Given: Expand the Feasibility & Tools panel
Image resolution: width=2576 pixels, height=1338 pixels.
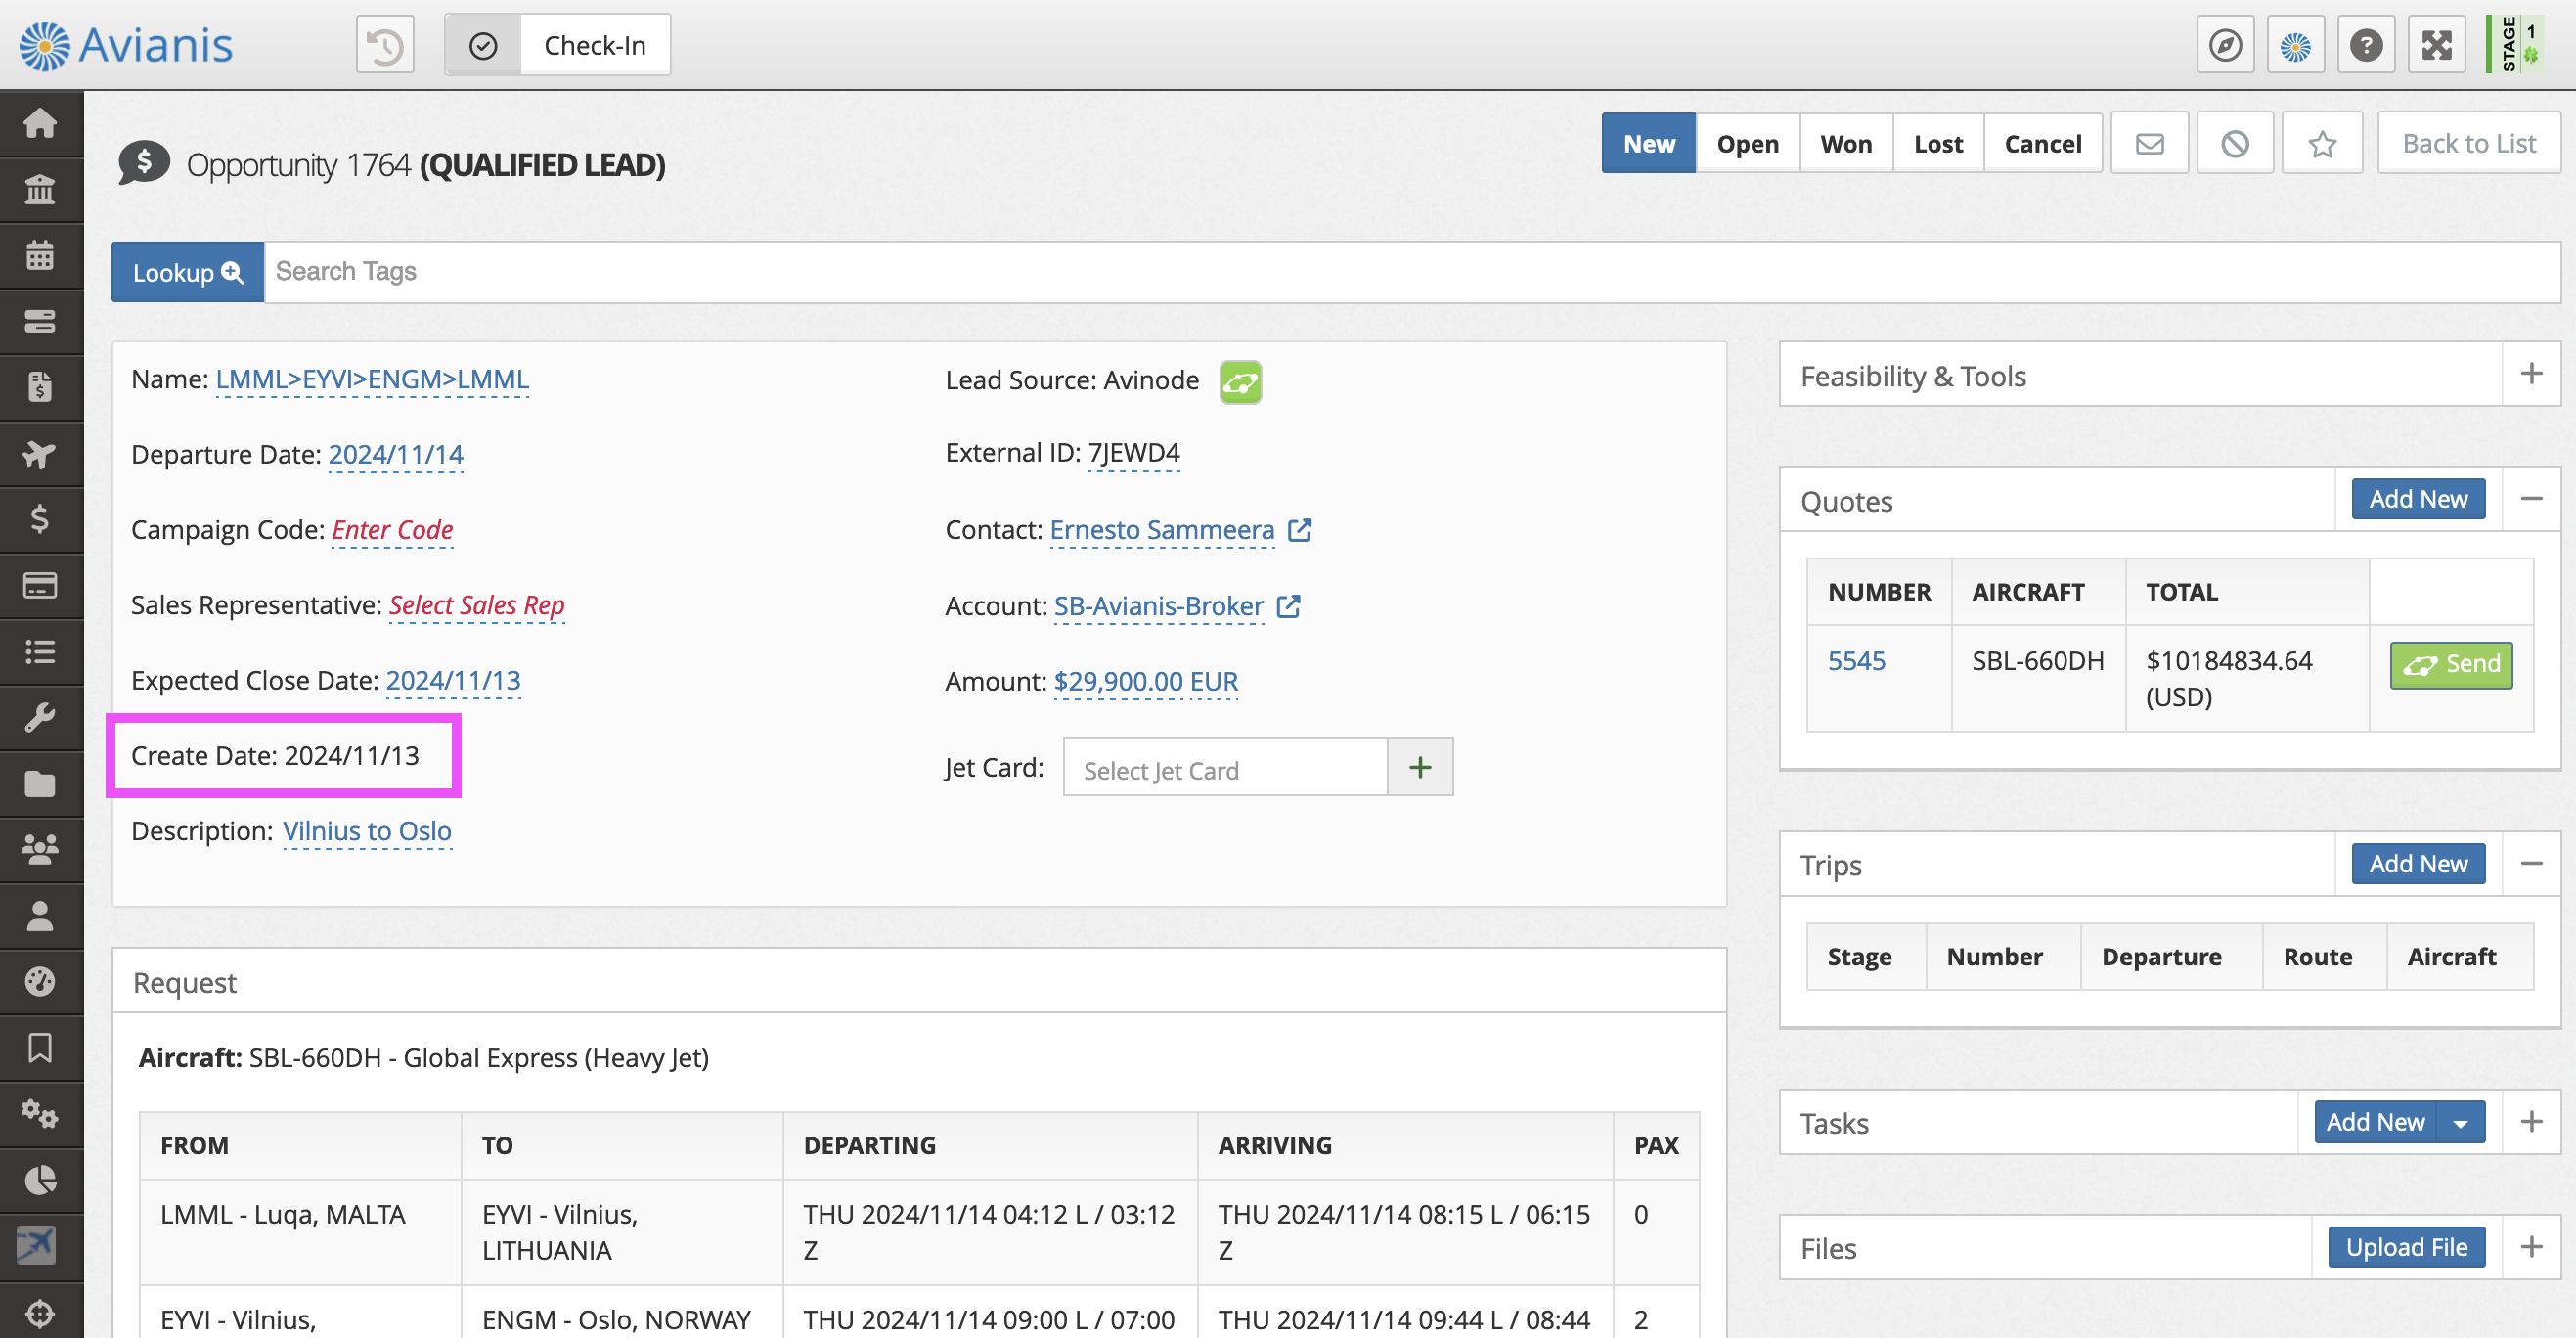Looking at the screenshot, I should pos(2531,374).
